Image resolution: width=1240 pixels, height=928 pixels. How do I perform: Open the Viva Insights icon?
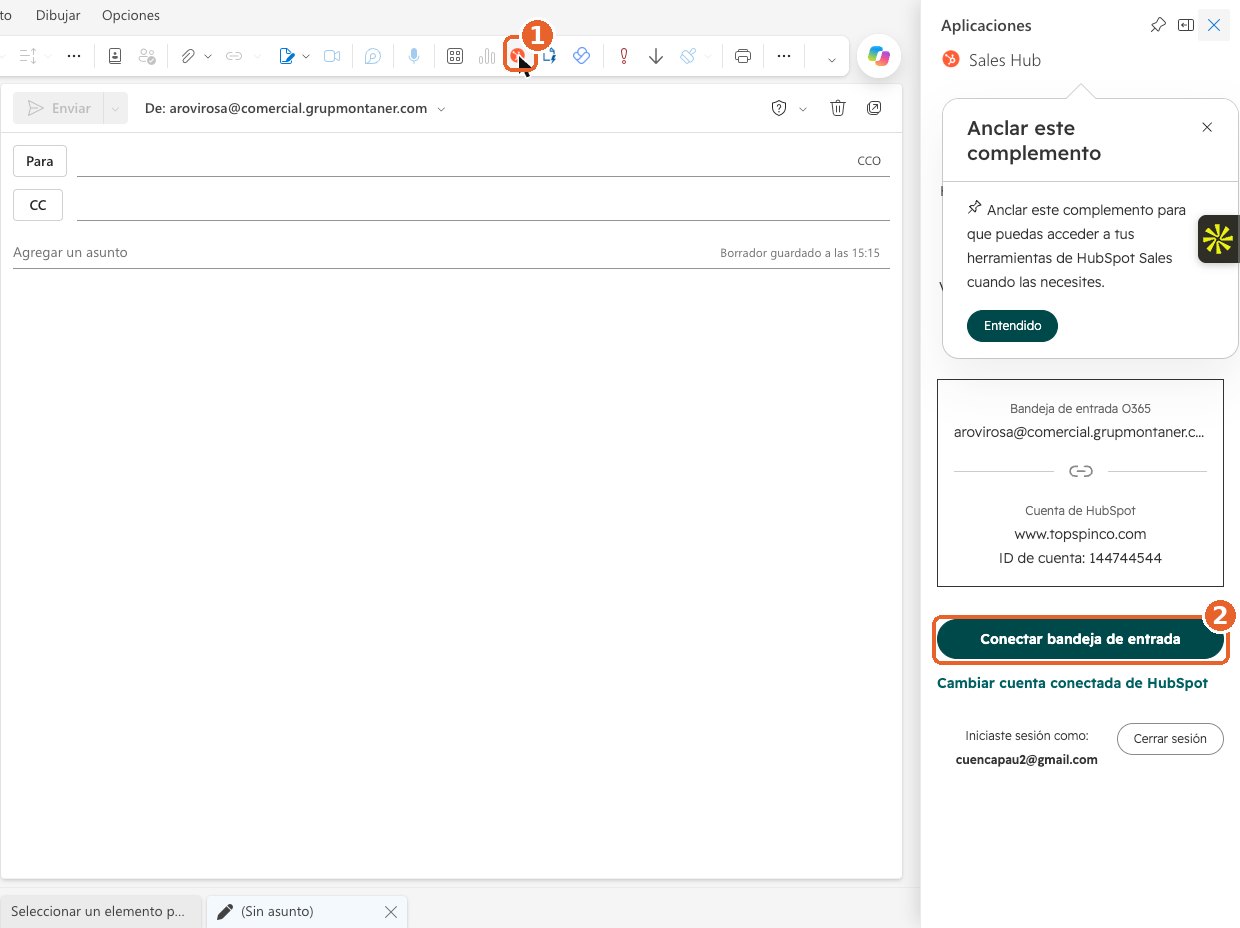[x=581, y=56]
